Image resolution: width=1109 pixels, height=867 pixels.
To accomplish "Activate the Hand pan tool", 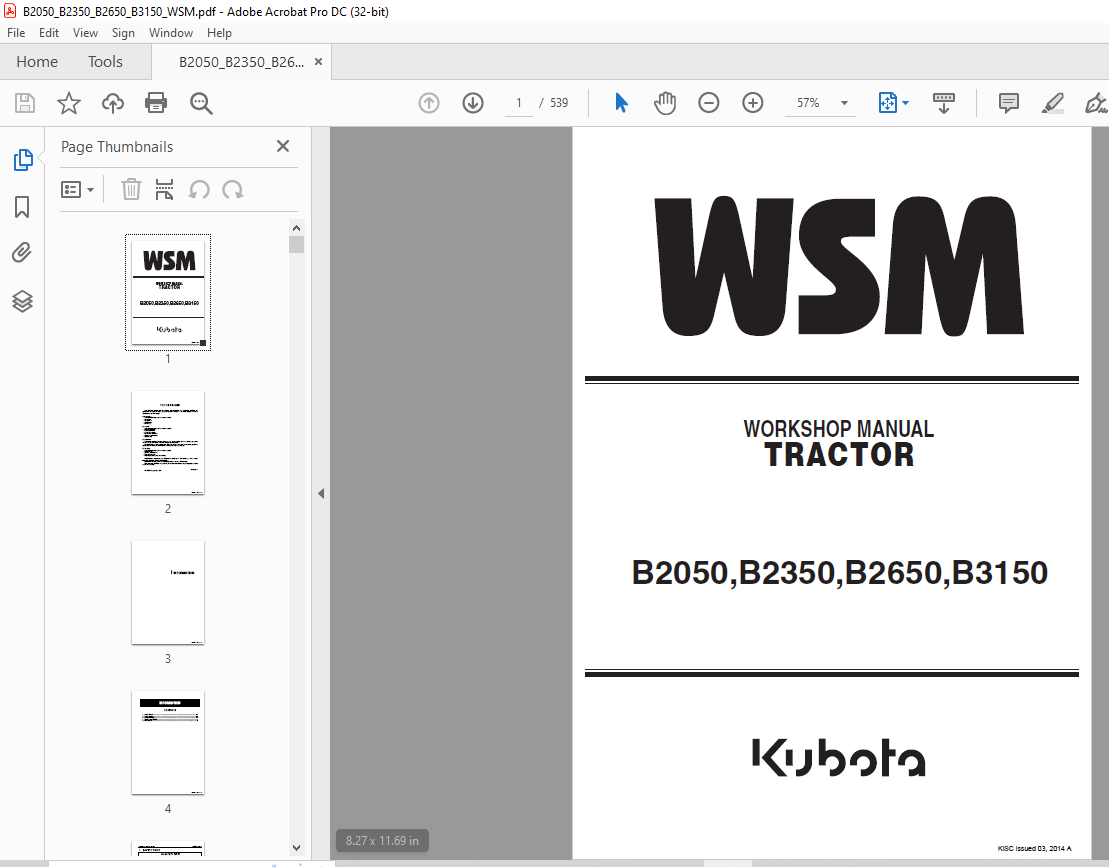I will pyautogui.click(x=665, y=103).
